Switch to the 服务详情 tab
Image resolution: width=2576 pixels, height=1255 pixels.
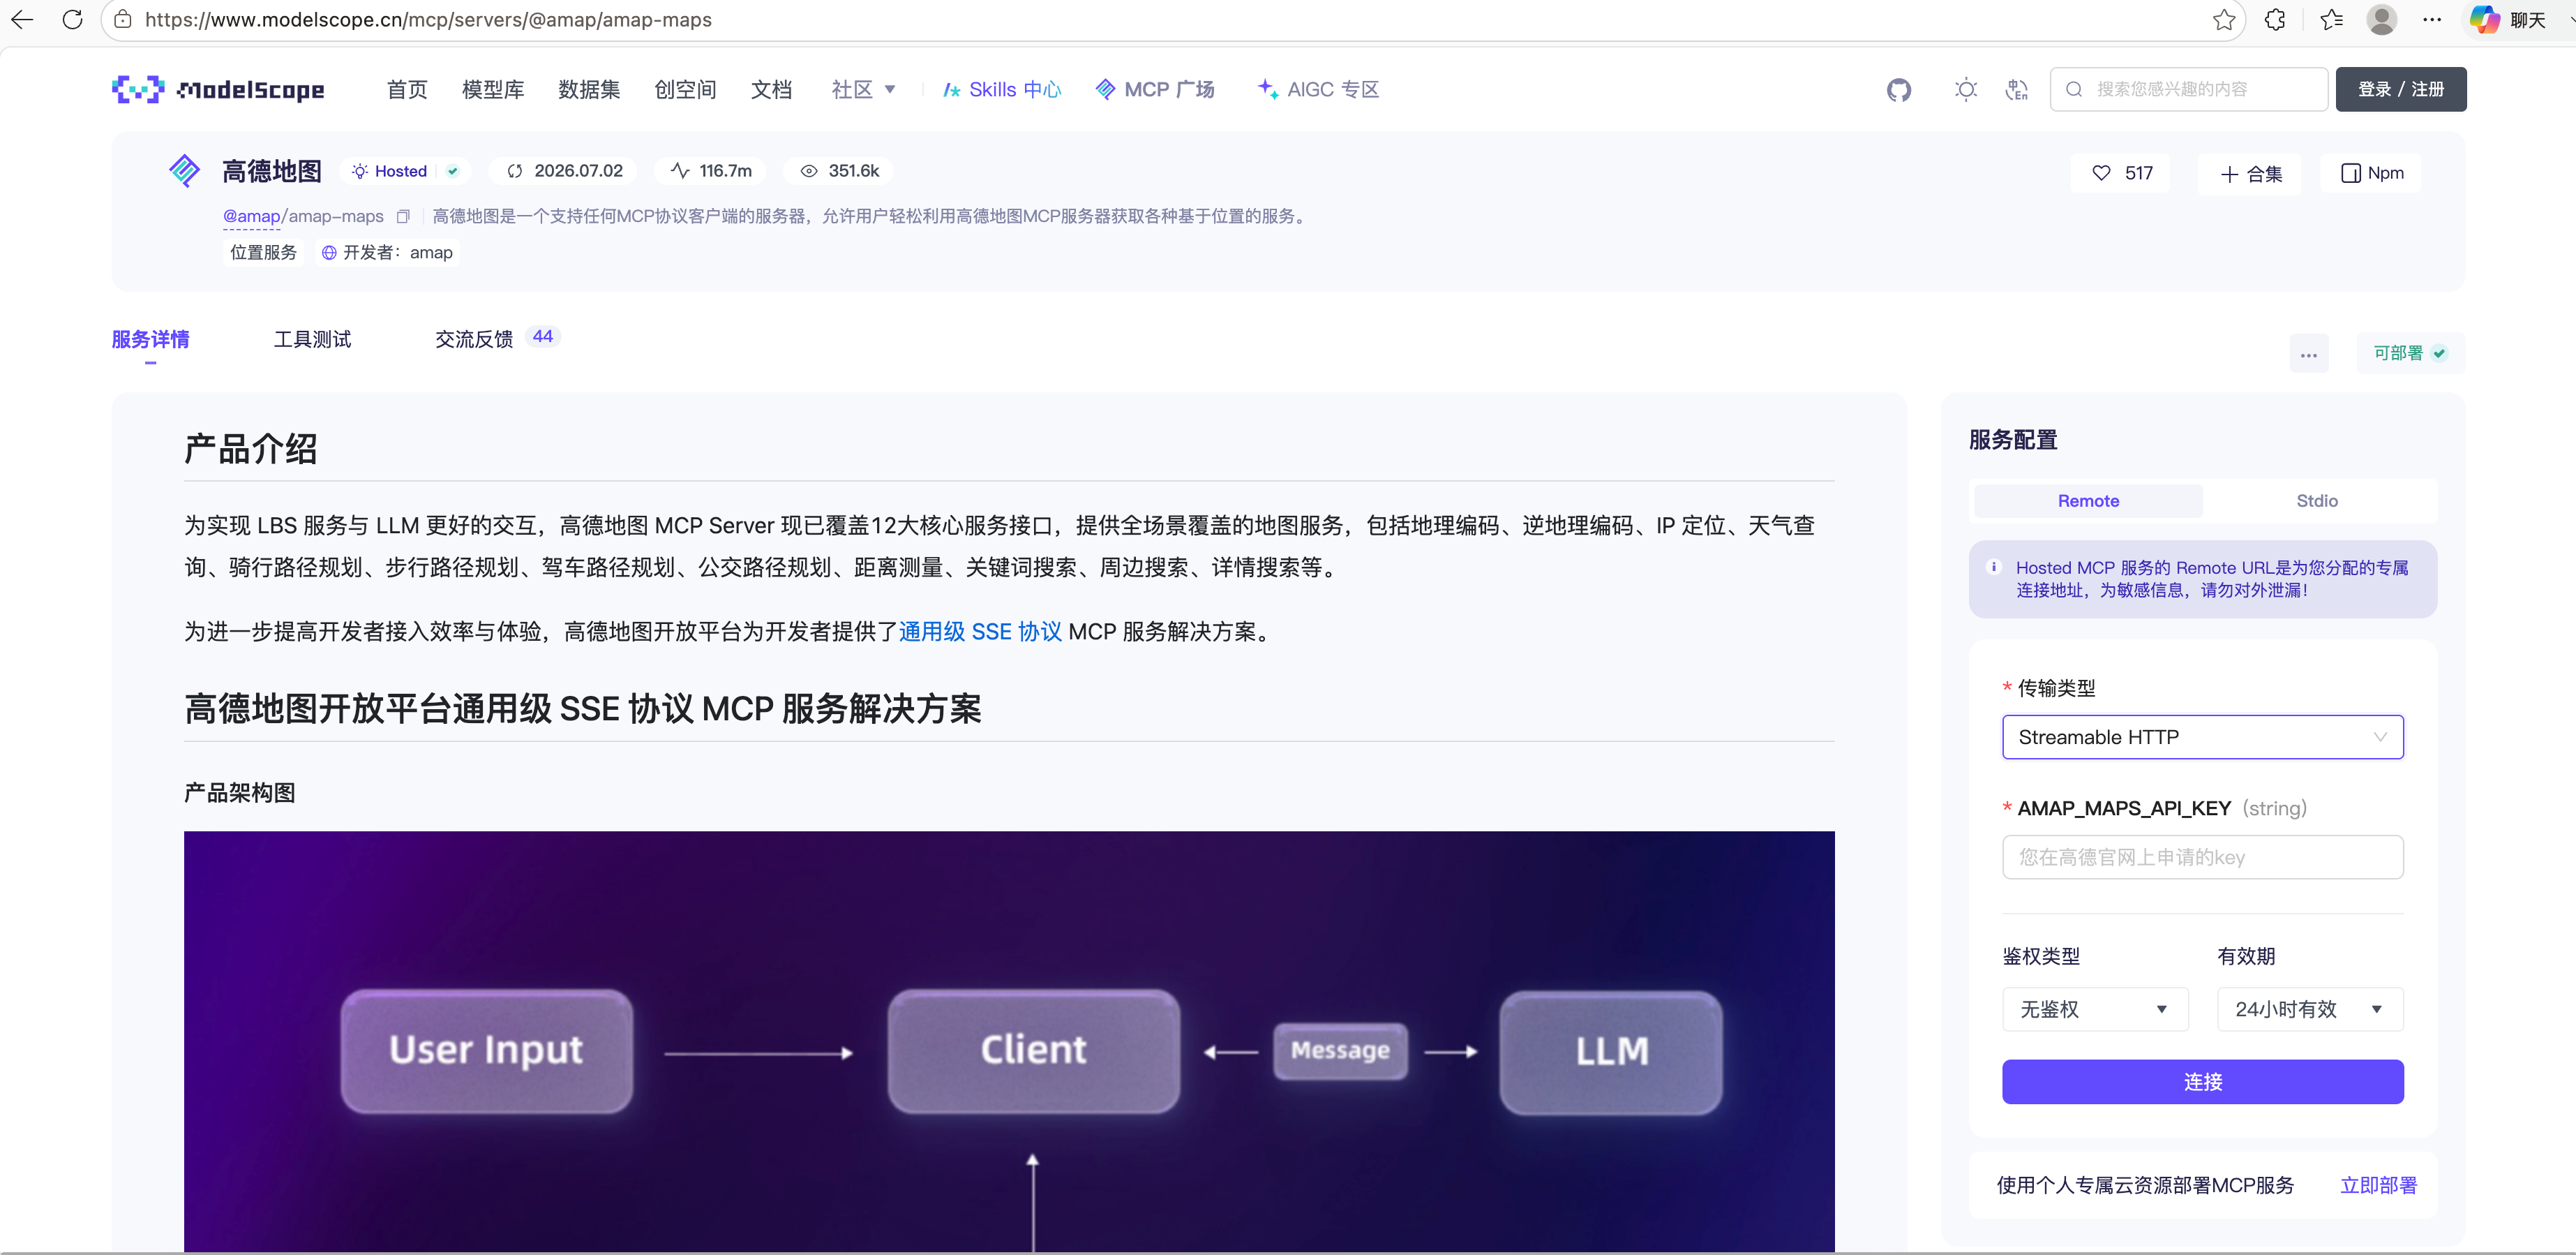tap(150, 340)
